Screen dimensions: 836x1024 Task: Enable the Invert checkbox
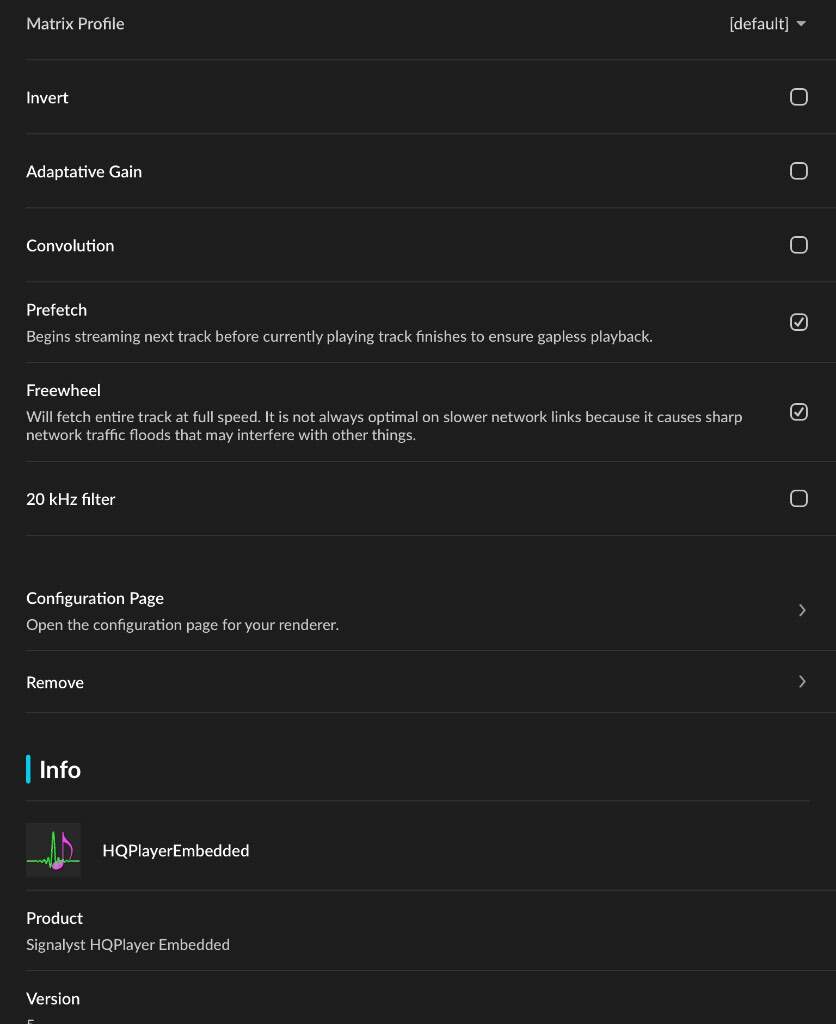point(799,97)
